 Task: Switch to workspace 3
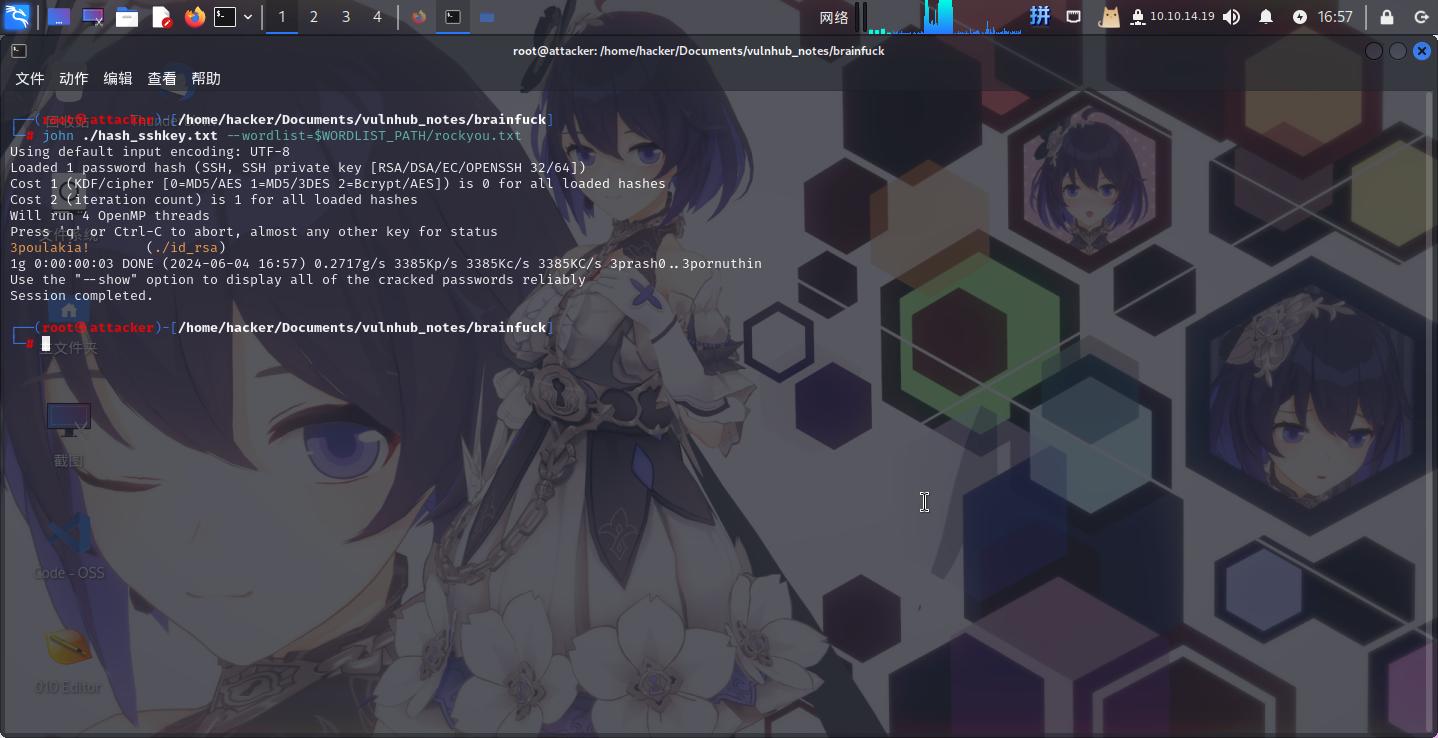(x=346, y=17)
